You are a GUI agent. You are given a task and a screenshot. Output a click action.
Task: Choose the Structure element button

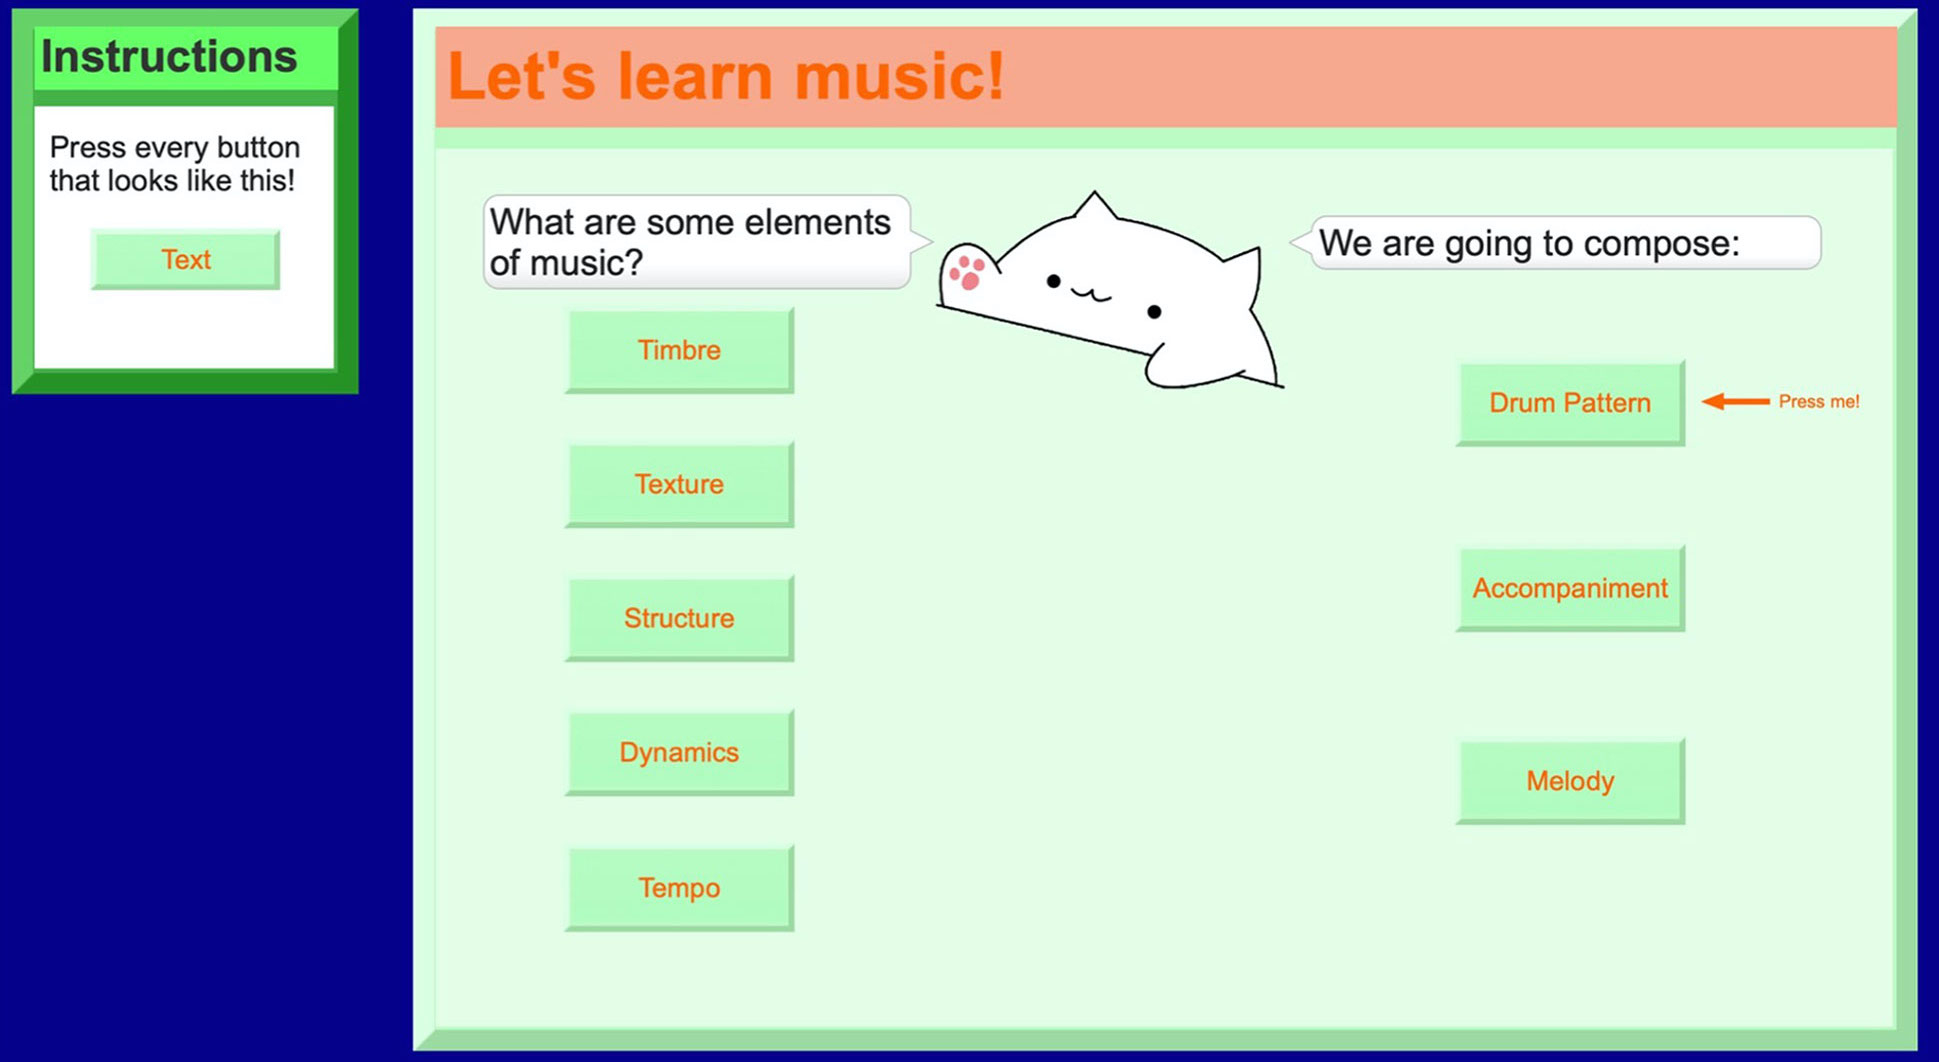(680, 618)
